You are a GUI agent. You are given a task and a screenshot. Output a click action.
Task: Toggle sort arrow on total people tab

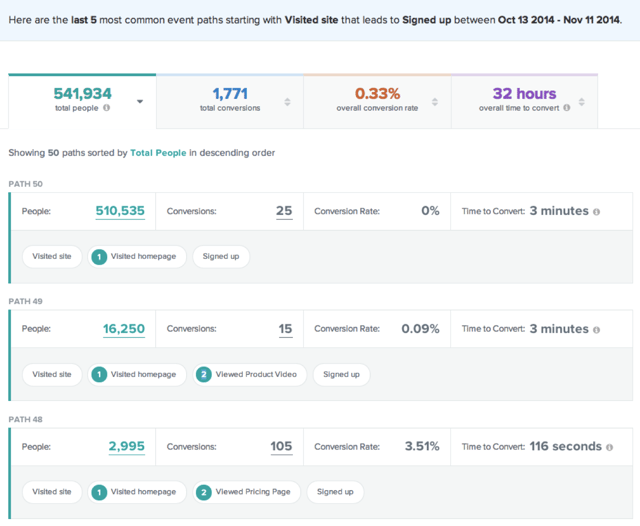(x=140, y=102)
